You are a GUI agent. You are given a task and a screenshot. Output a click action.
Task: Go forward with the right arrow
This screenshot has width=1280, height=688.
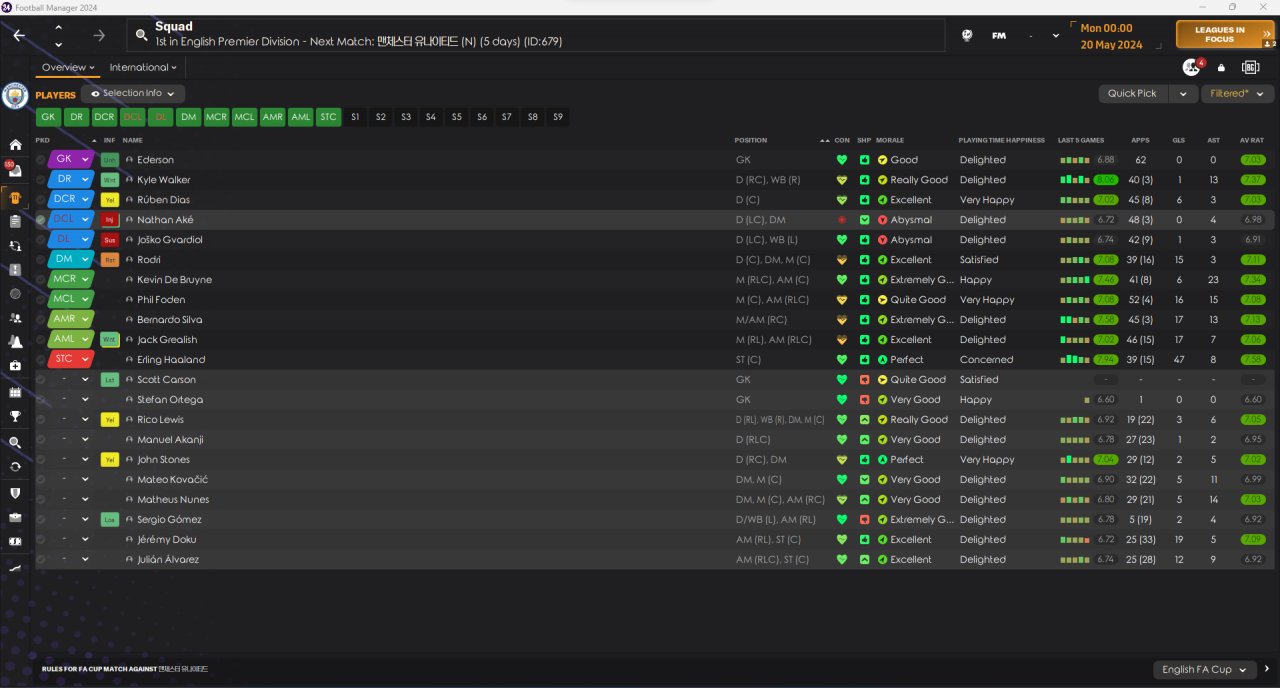(99, 35)
